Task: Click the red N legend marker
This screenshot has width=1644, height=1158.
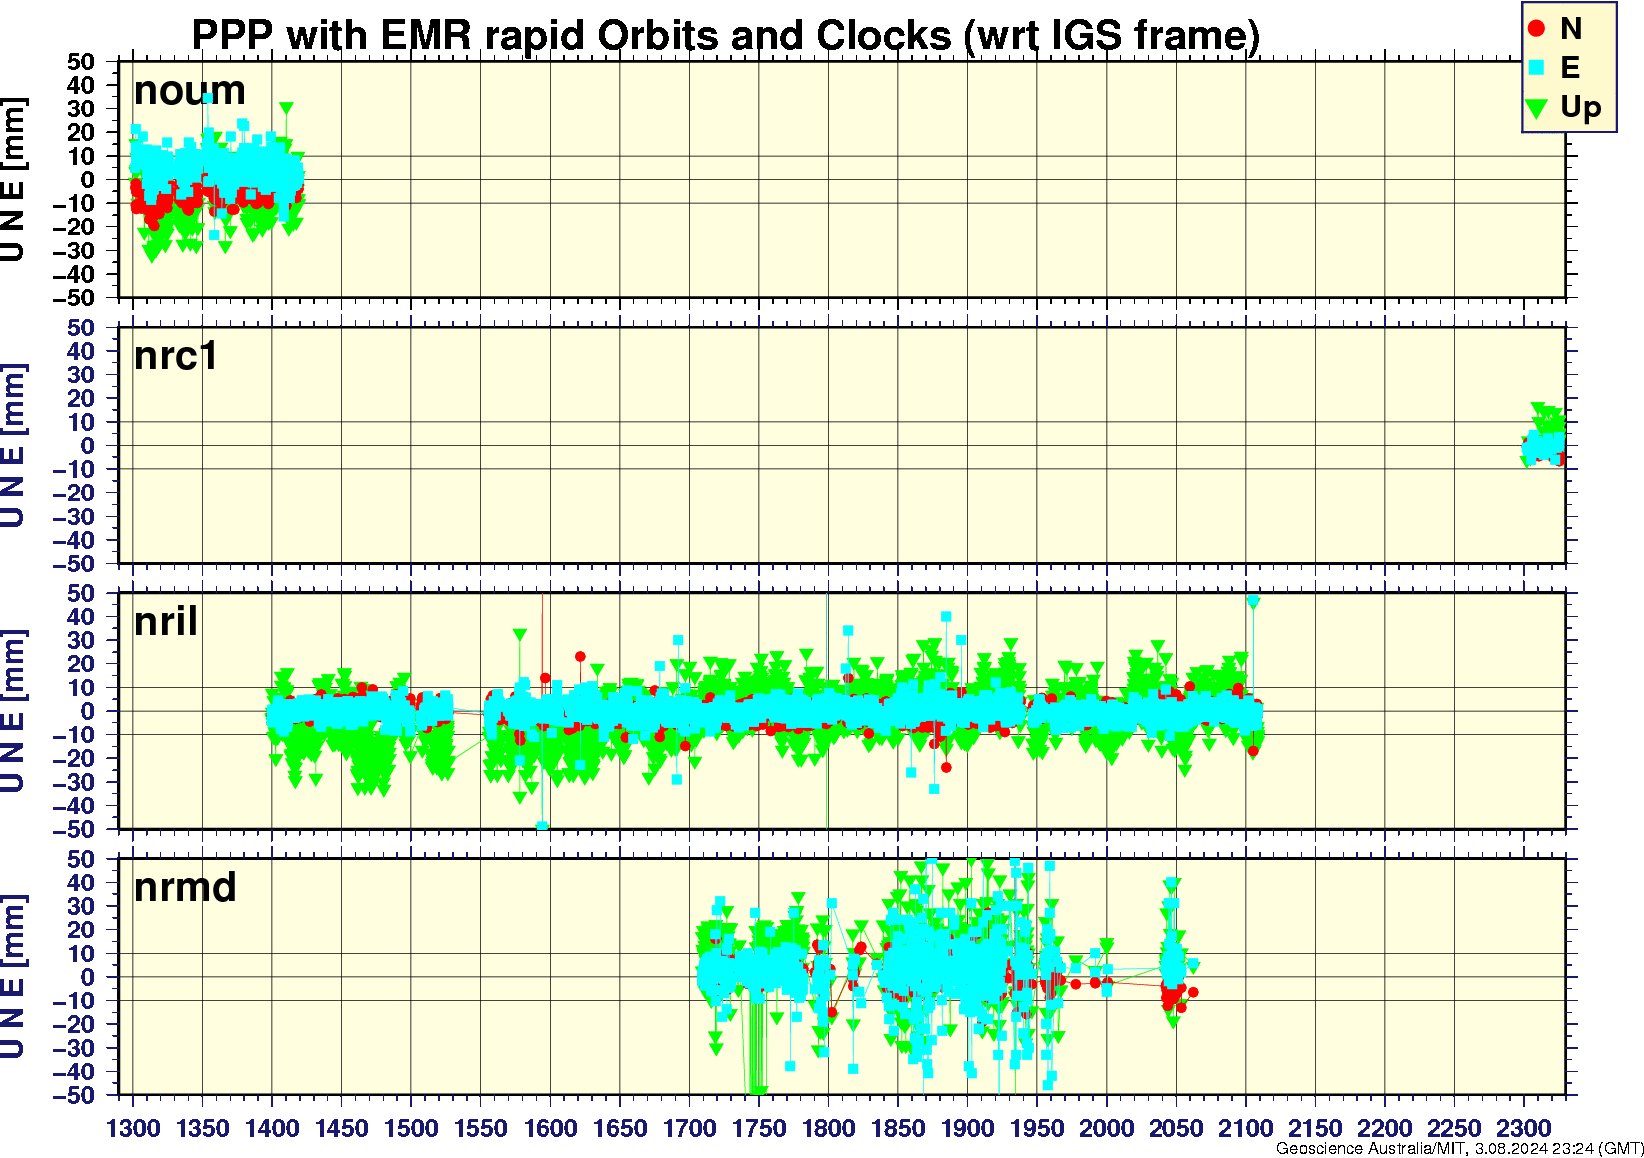Action: [1537, 29]
